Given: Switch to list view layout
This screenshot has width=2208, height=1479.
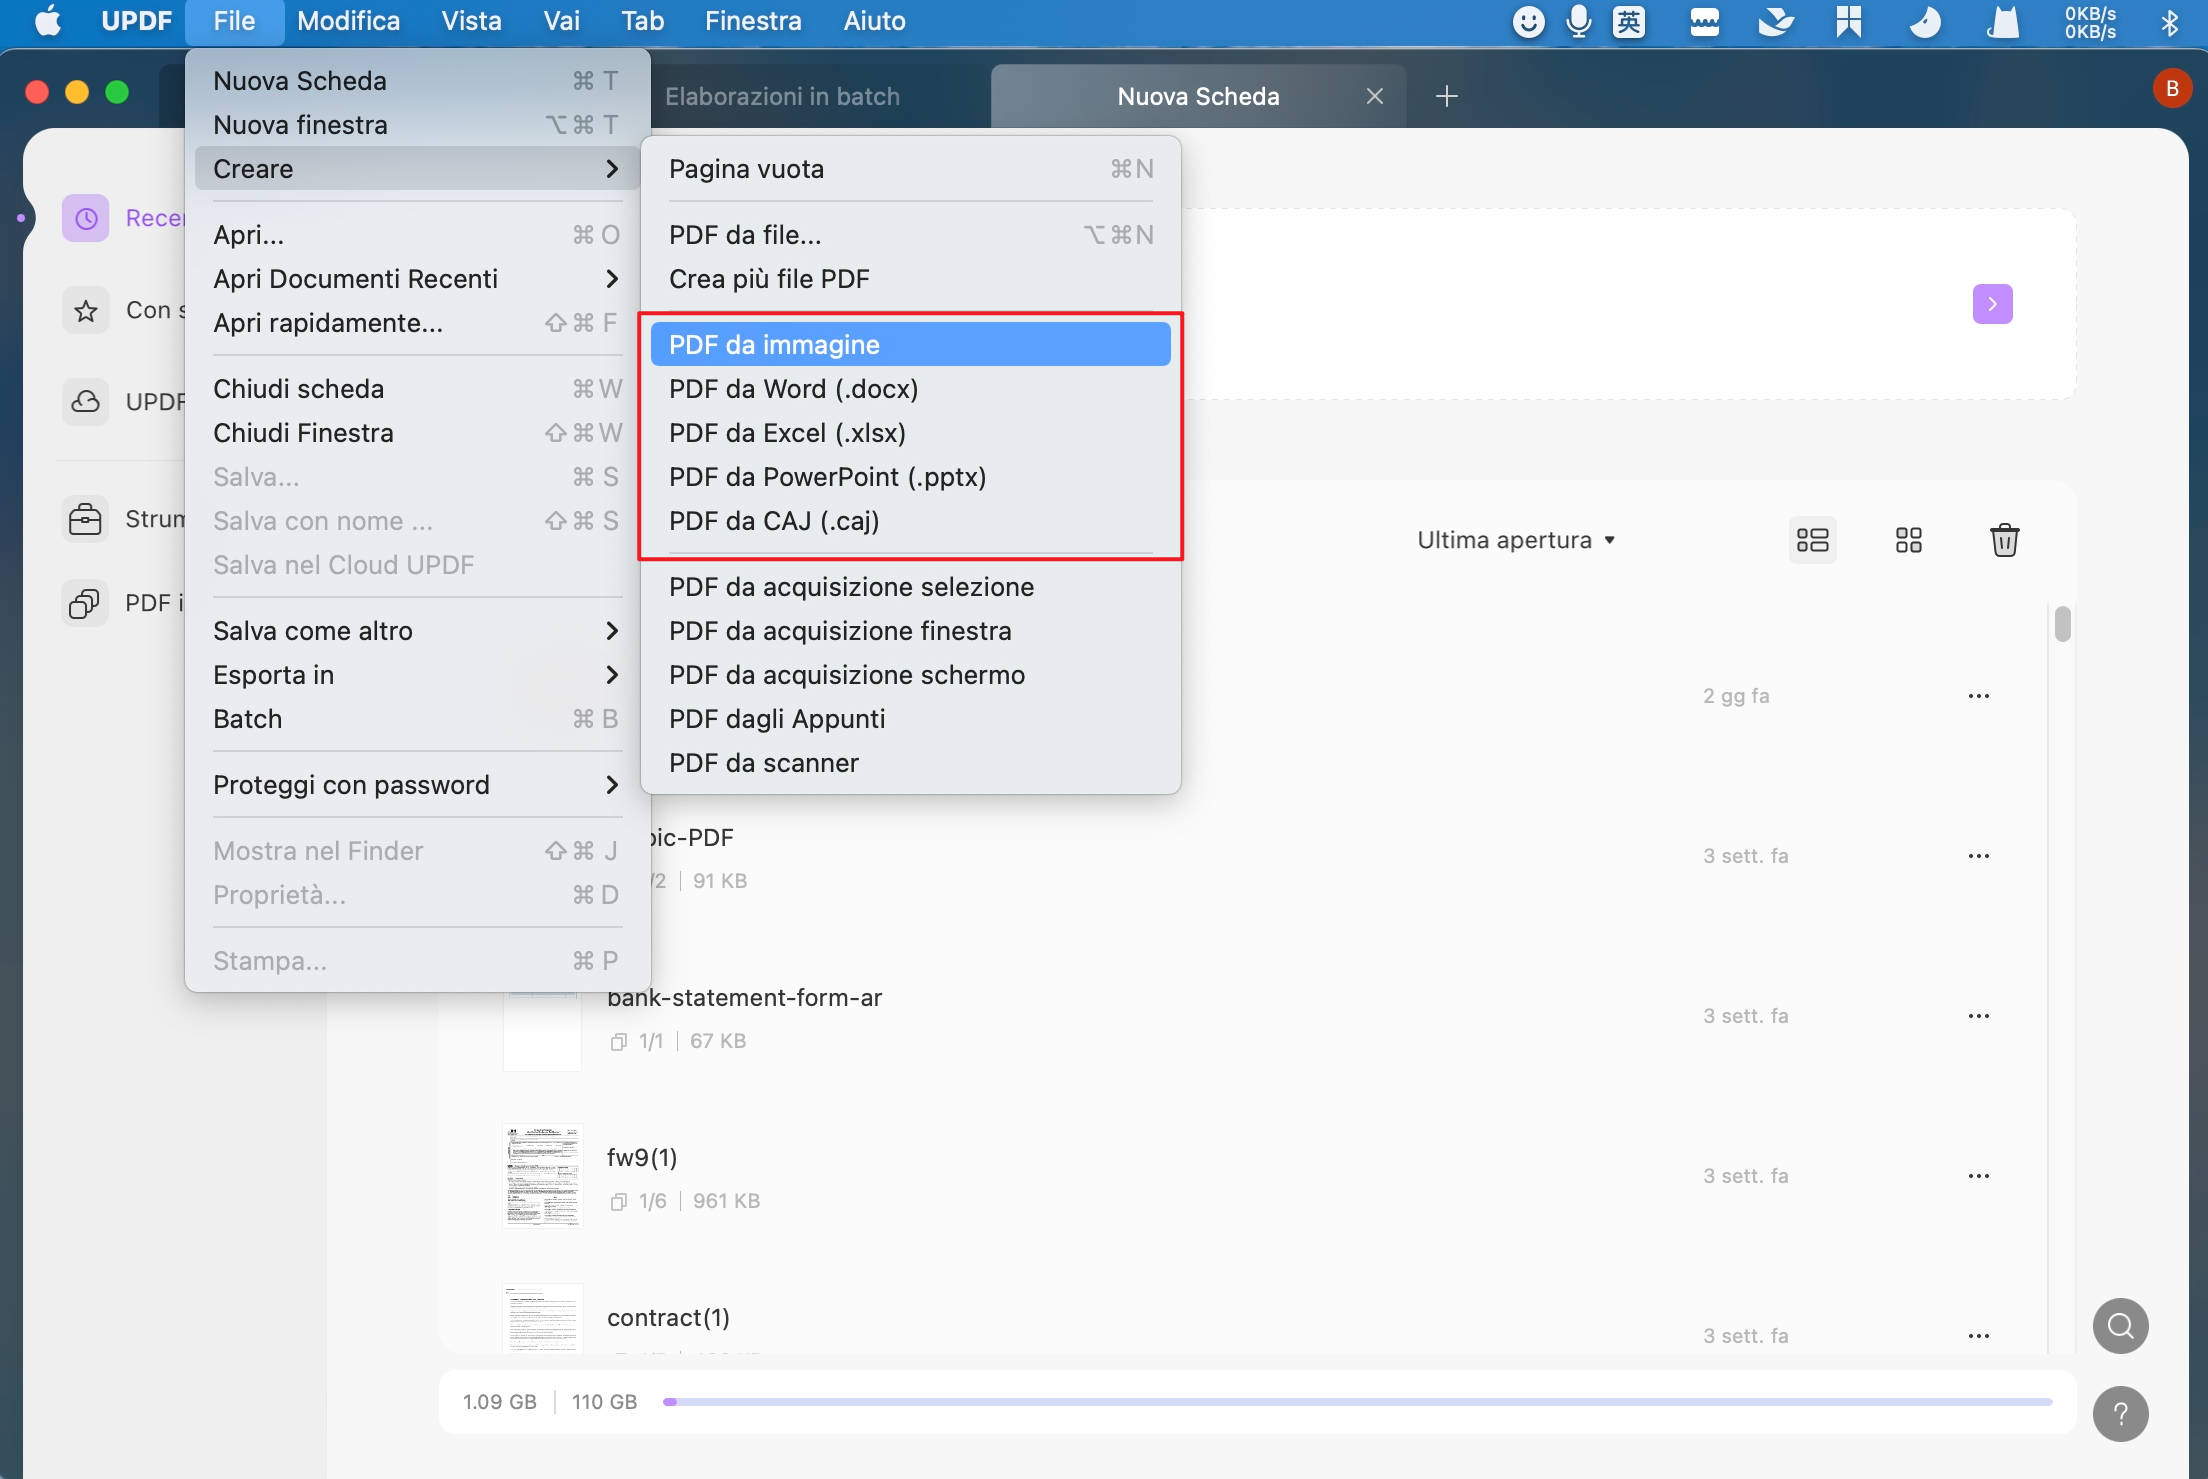Looking at the screenshot, I should (1812, 540).
